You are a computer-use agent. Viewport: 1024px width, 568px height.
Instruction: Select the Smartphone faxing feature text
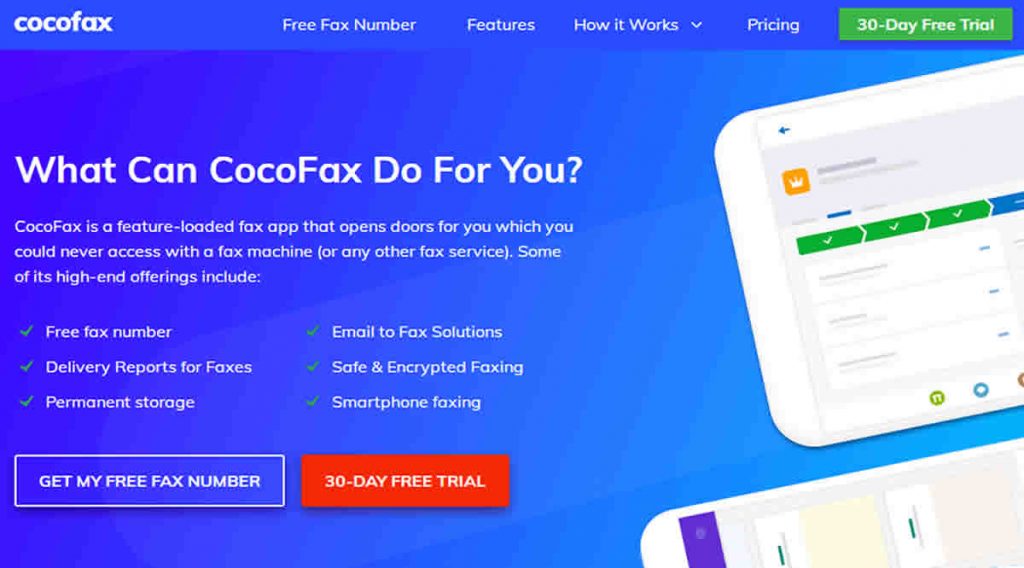(406, 402)
